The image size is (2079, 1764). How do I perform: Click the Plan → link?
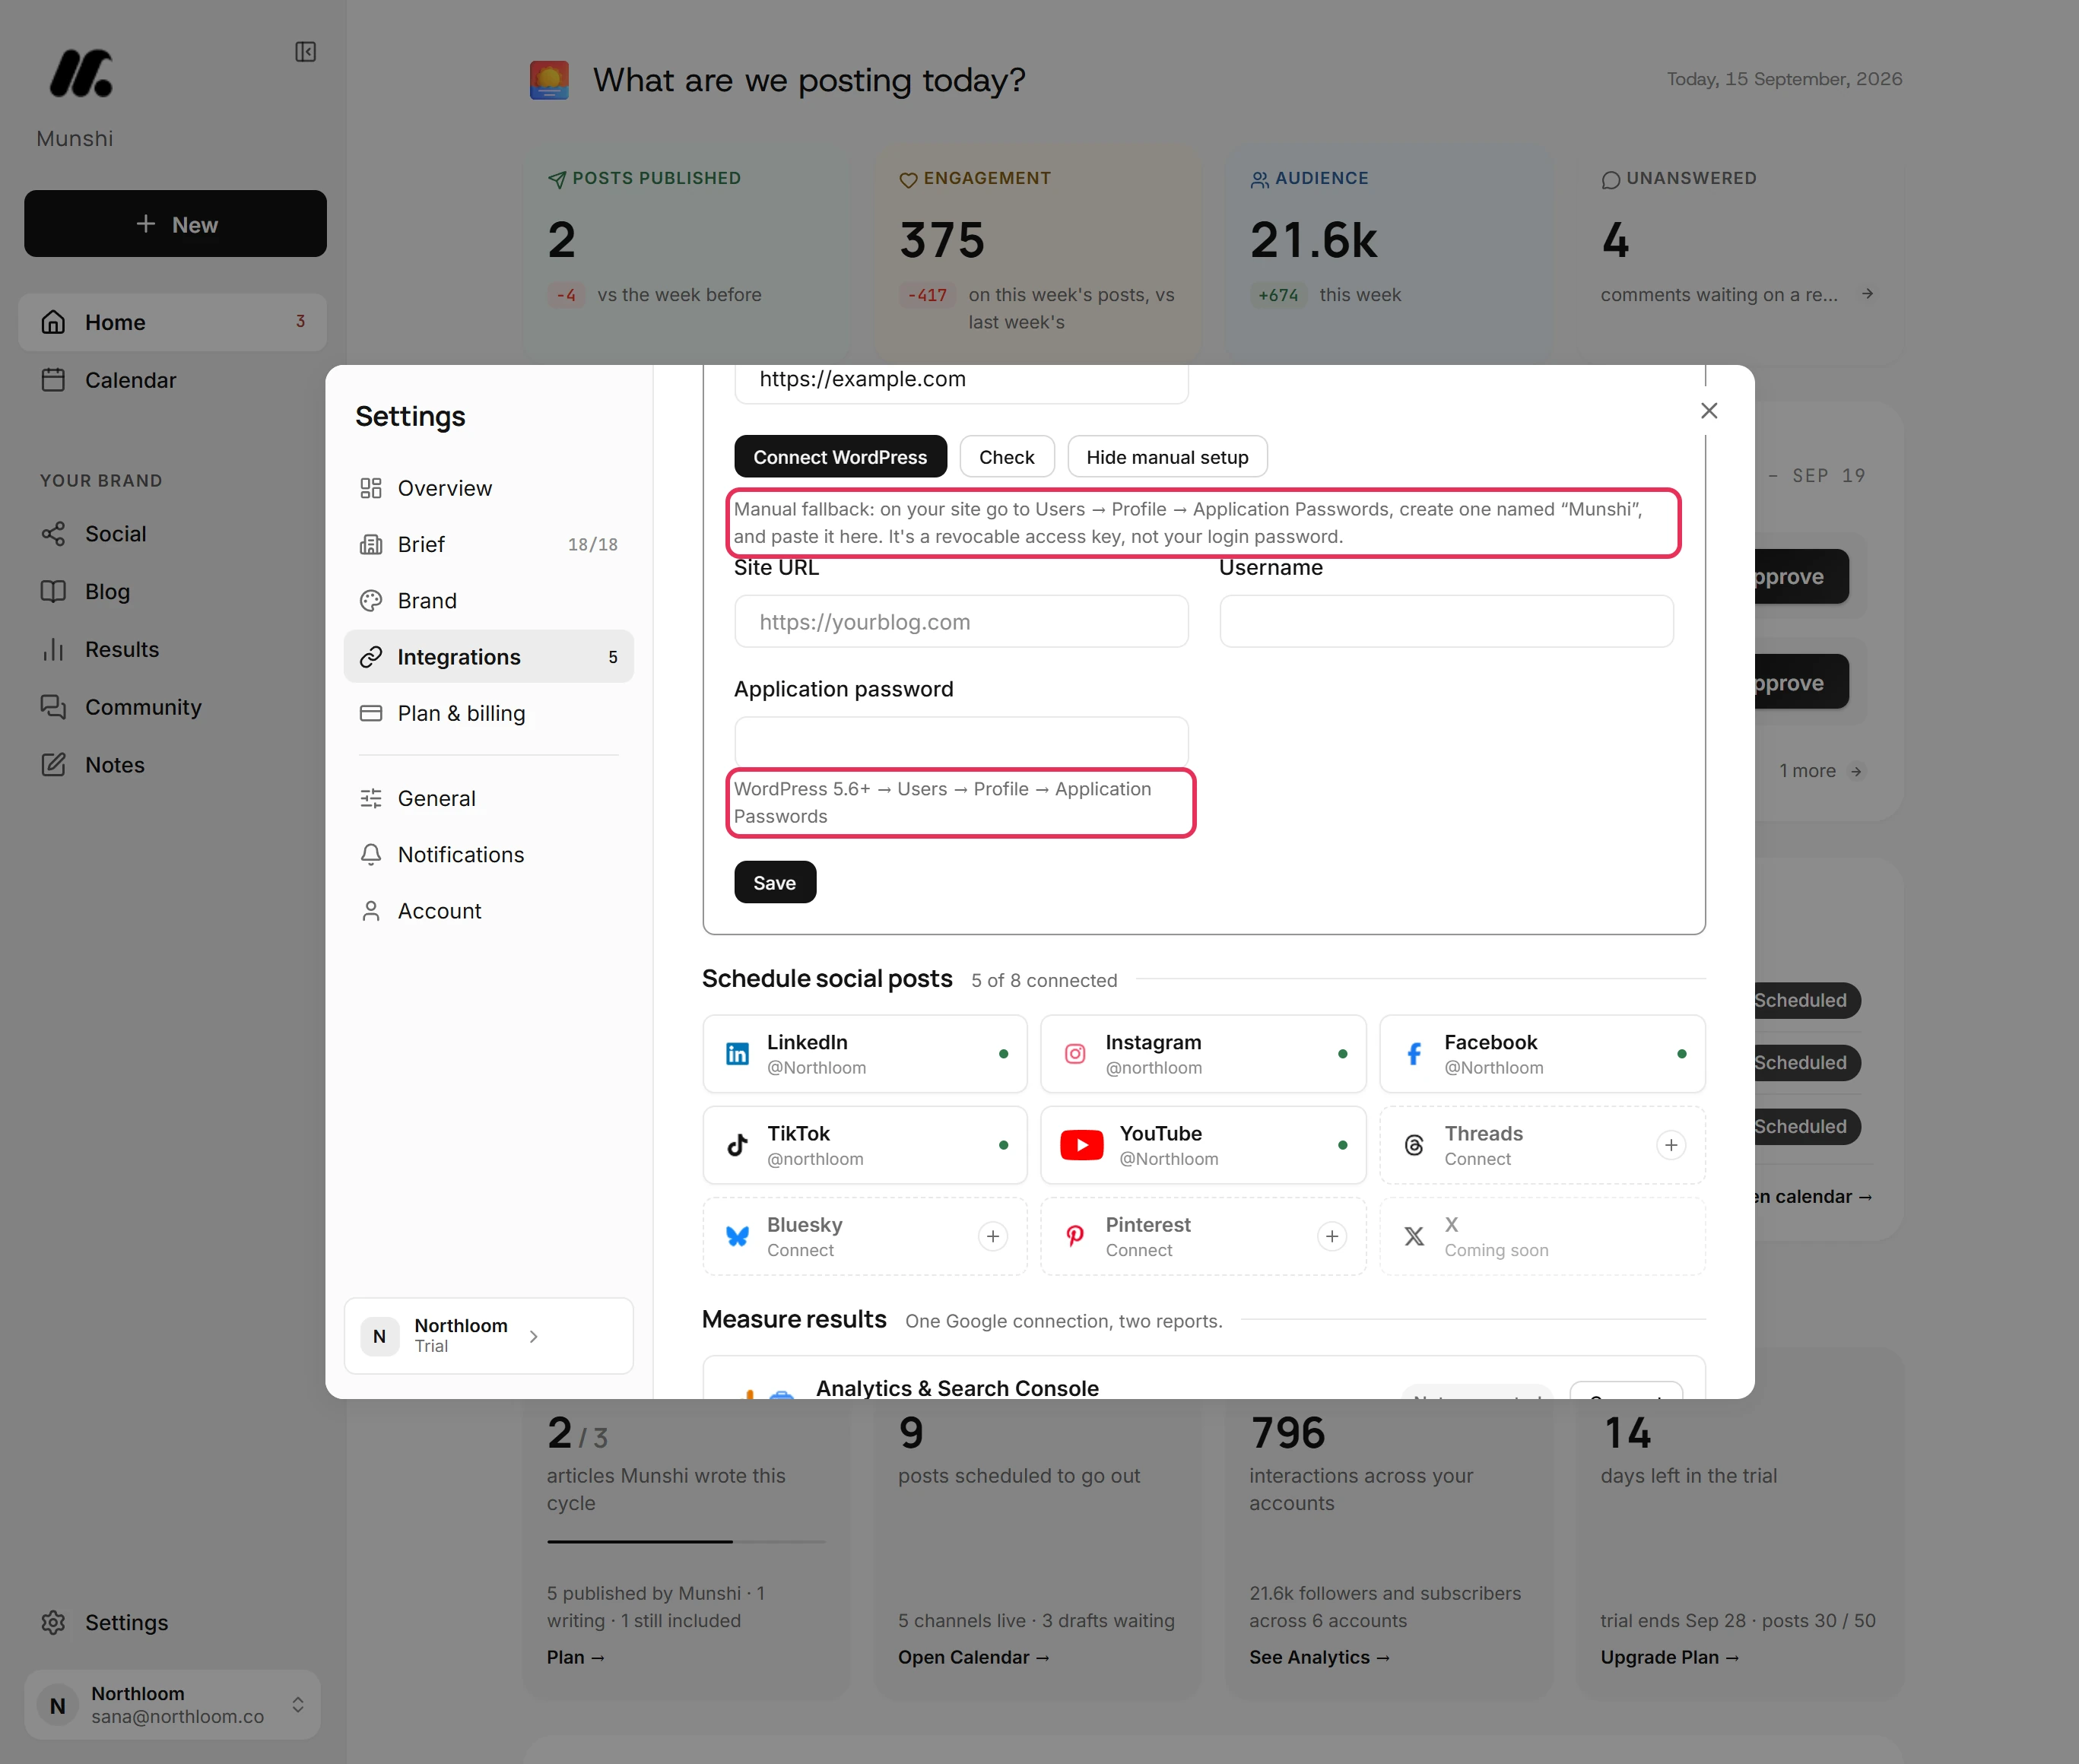pyautogui.click(x=576, y=1657)
